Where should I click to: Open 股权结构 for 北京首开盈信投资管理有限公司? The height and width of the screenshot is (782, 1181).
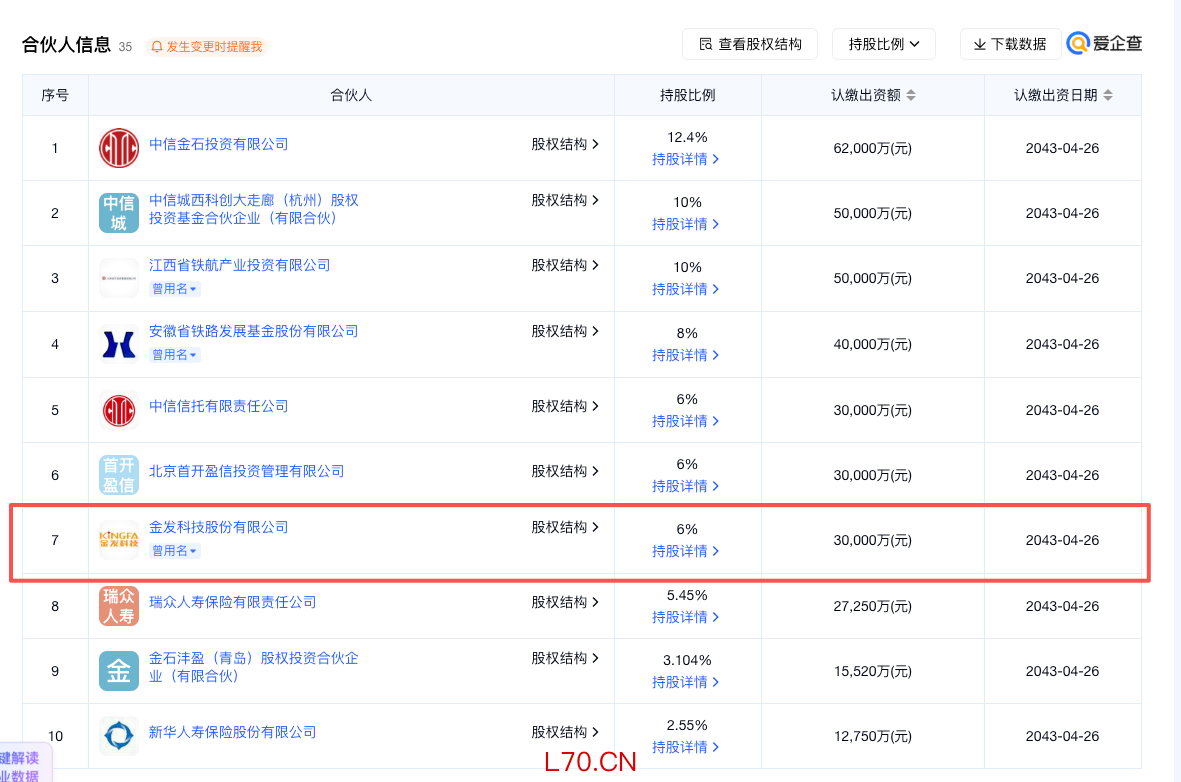tap(565, 471)
